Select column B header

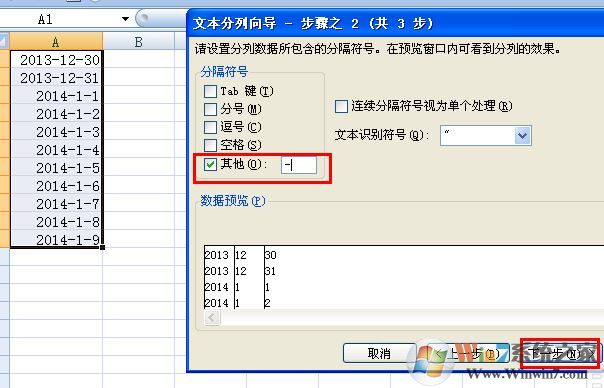coord(139,41)
